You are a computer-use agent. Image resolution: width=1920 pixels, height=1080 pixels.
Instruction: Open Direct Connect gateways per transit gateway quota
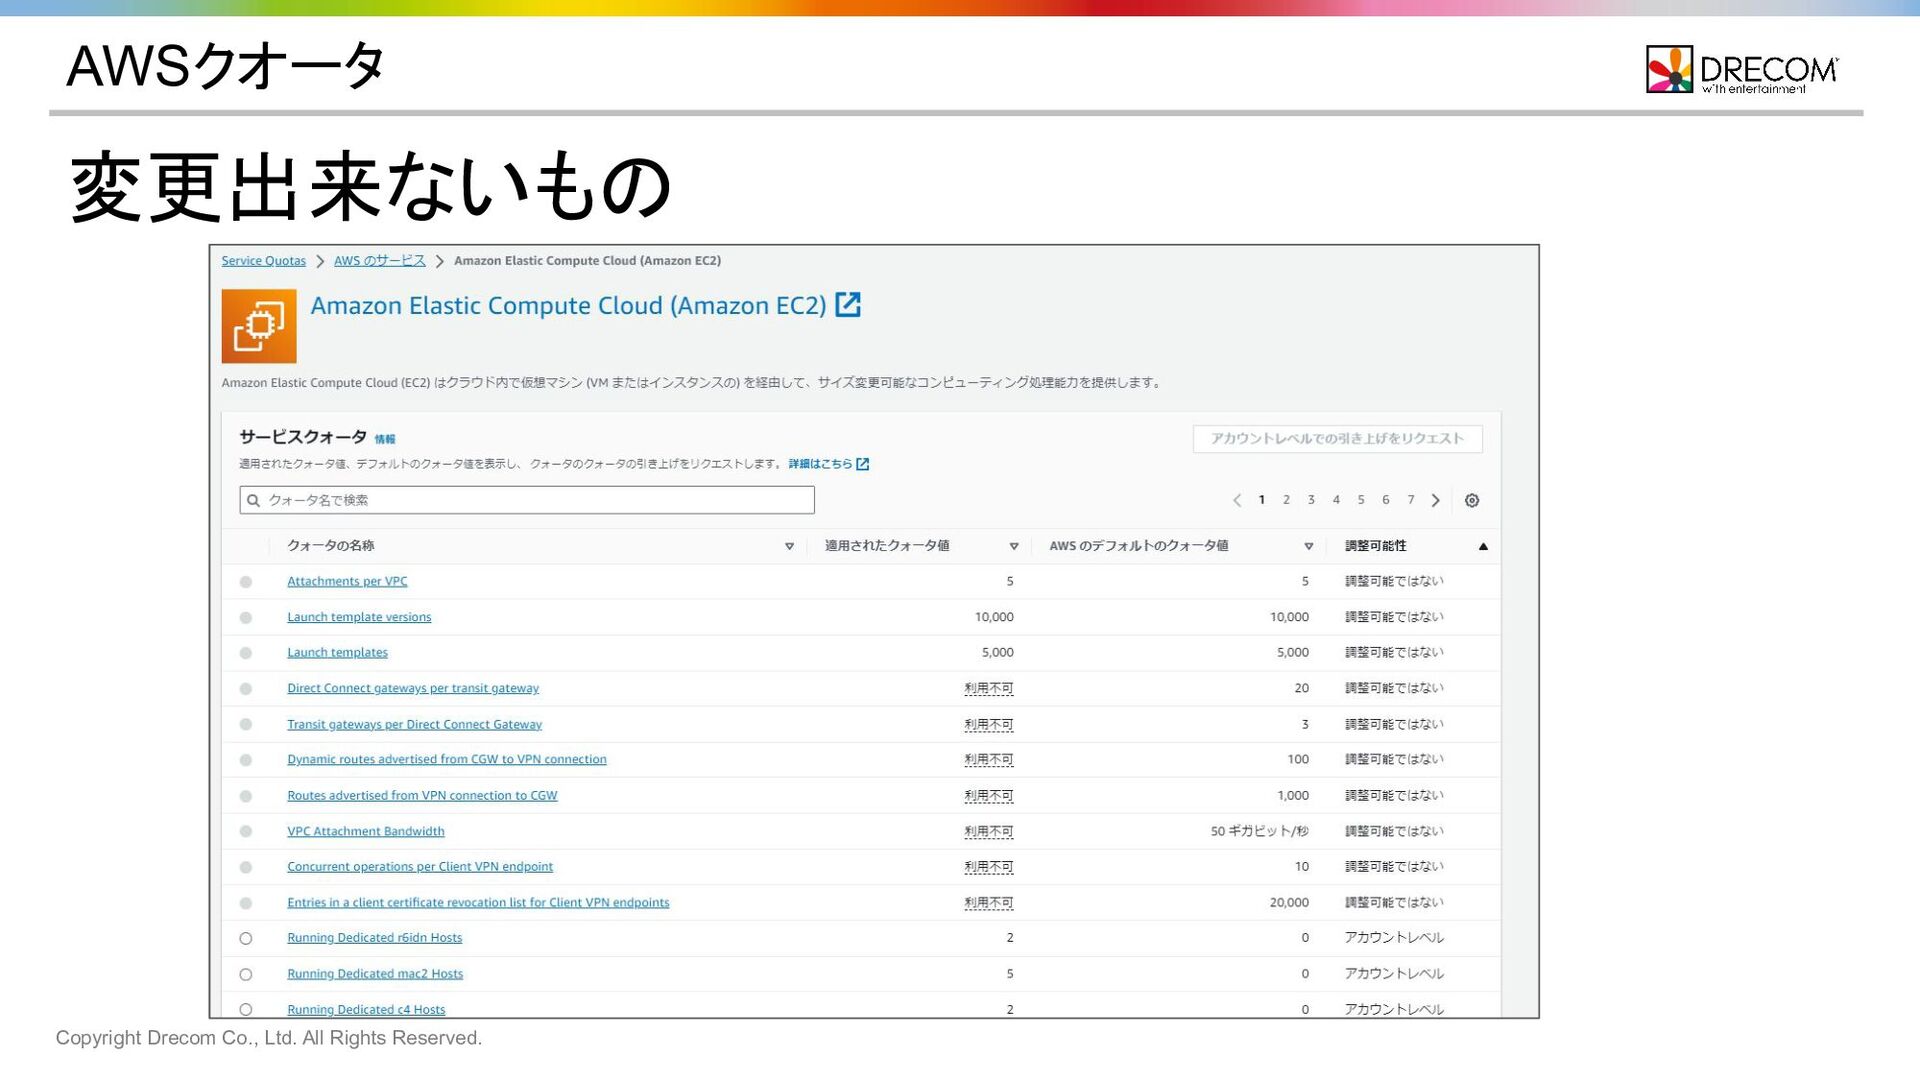(x=413, y=688)
